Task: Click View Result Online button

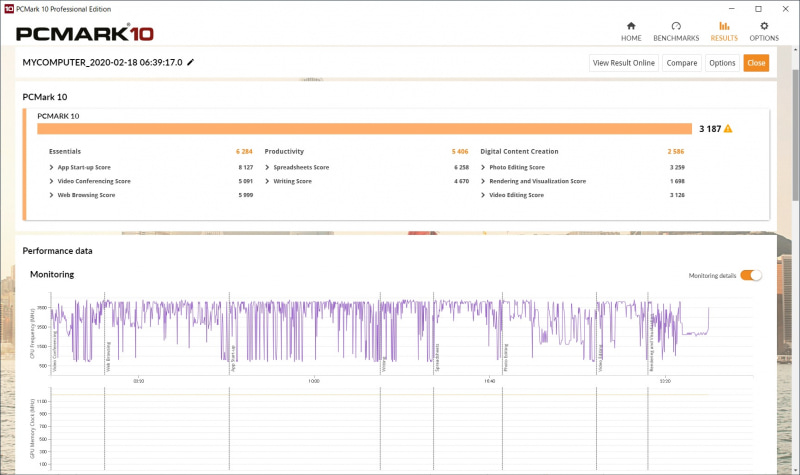Action: pyautogui.click(x=623, y=63)
